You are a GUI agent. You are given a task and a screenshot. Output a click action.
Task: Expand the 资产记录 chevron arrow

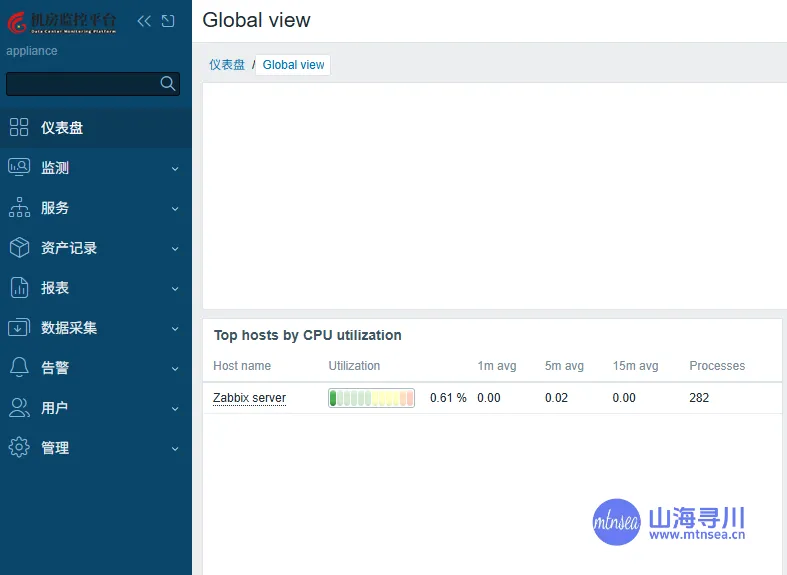click(175, 249)
